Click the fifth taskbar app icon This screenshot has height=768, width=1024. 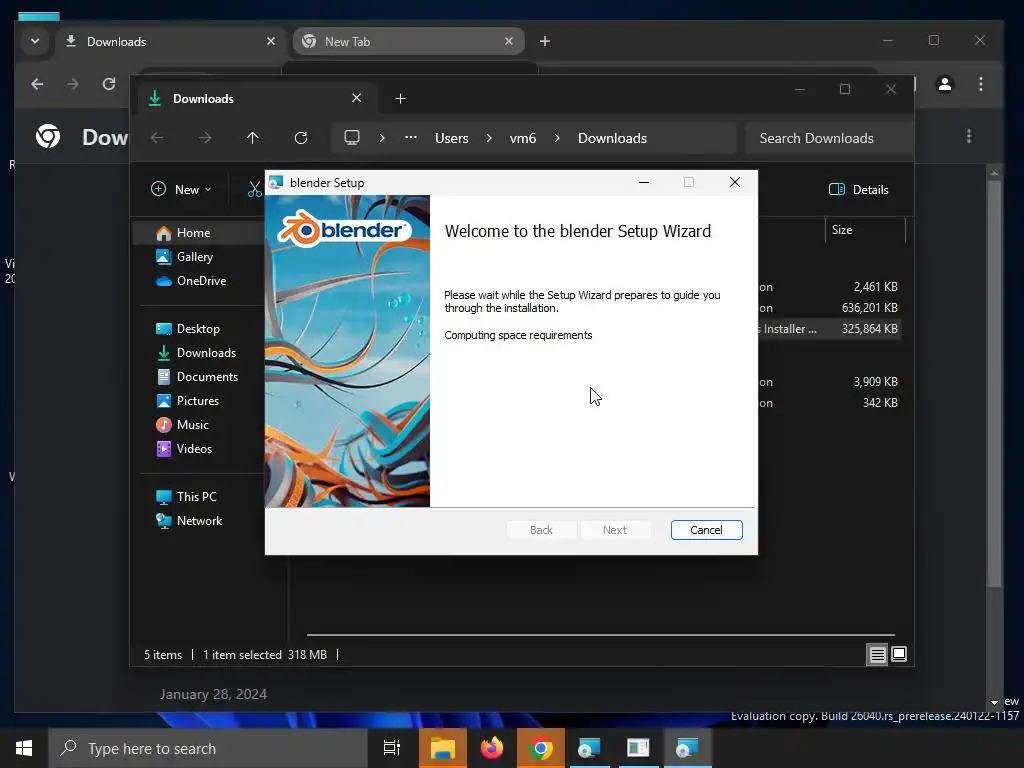click(x=638, y=748)
